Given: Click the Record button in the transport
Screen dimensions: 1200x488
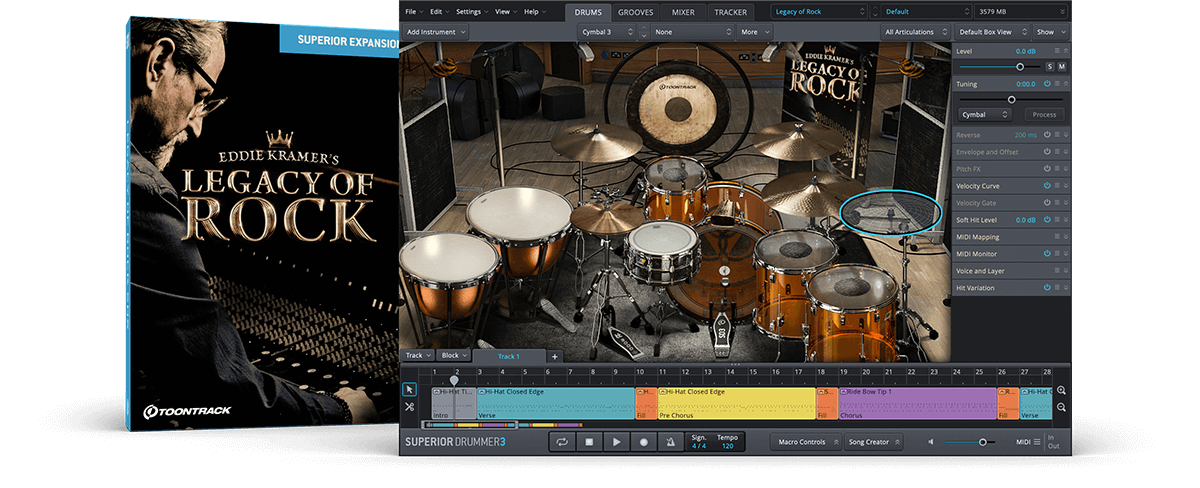Looking at the screenshot, I should pyautogui.click(x=643, y=441).
